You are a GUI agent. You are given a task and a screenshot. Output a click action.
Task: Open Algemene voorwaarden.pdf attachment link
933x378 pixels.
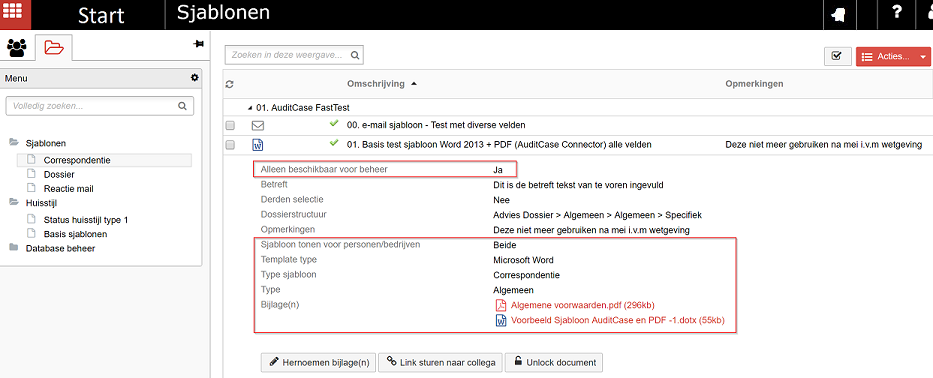pos(583,305)
